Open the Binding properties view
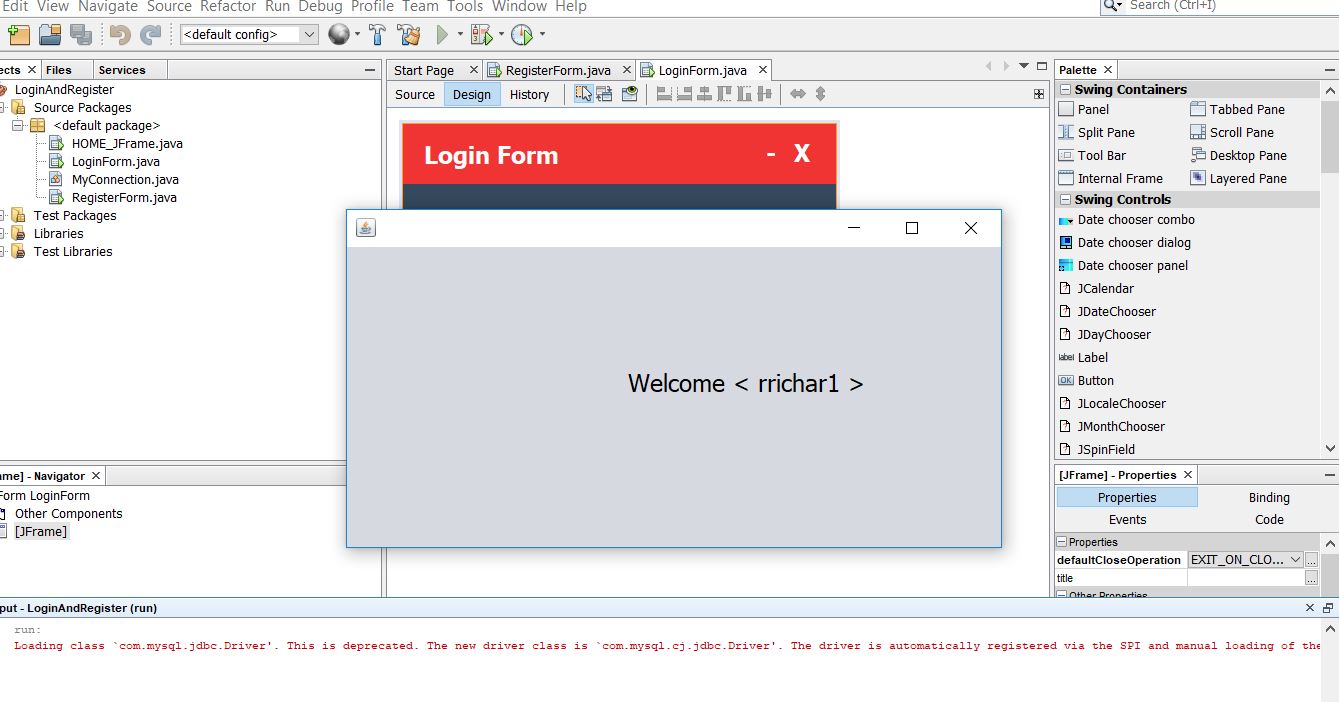 [1268, 496]
